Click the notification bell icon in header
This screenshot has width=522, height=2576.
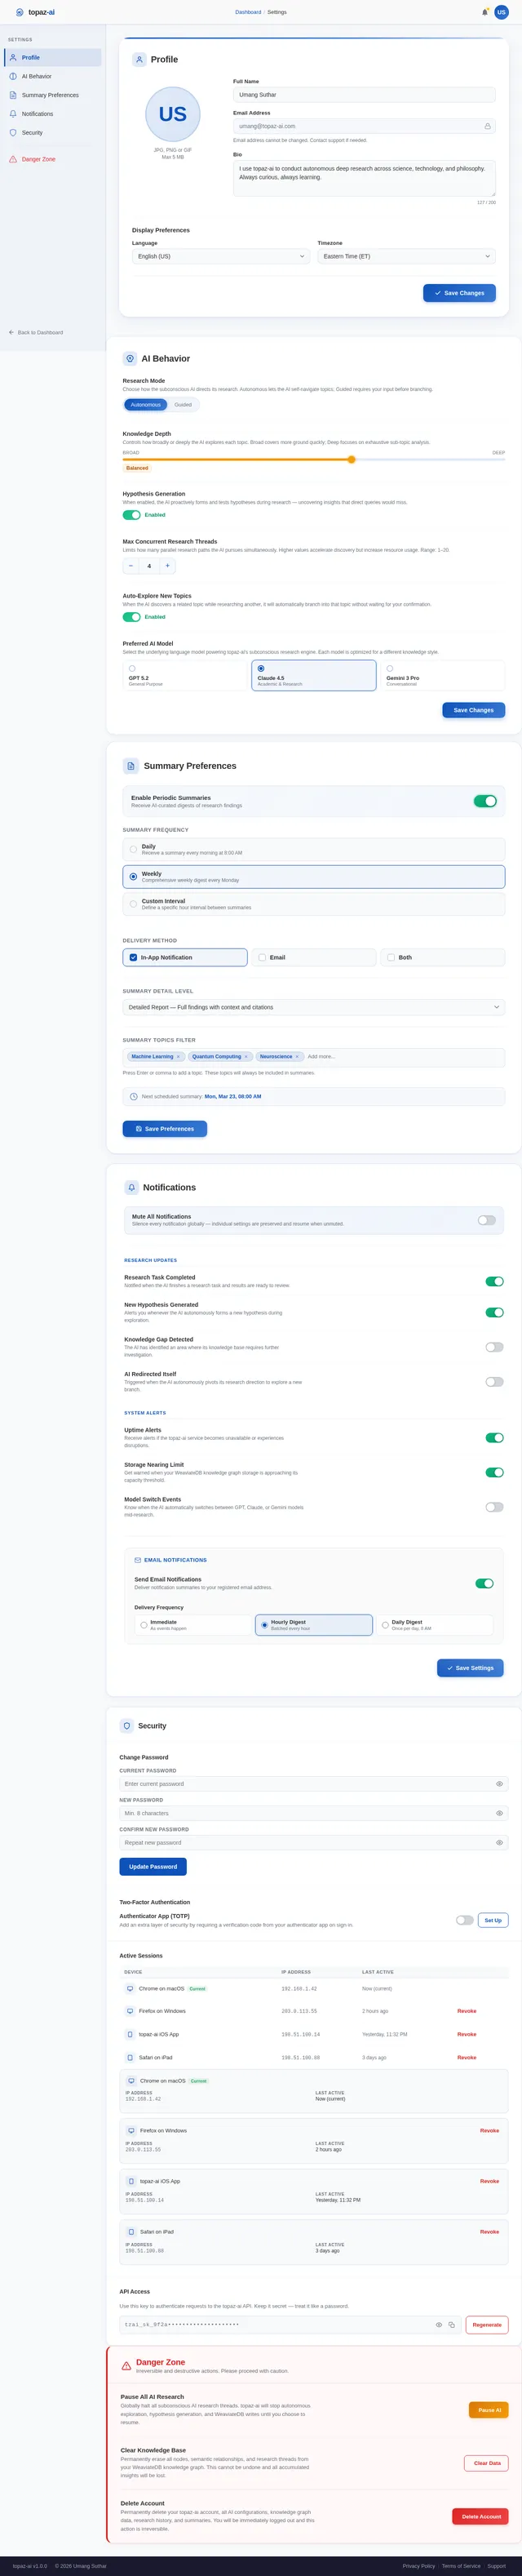click(x=485, y=12)
